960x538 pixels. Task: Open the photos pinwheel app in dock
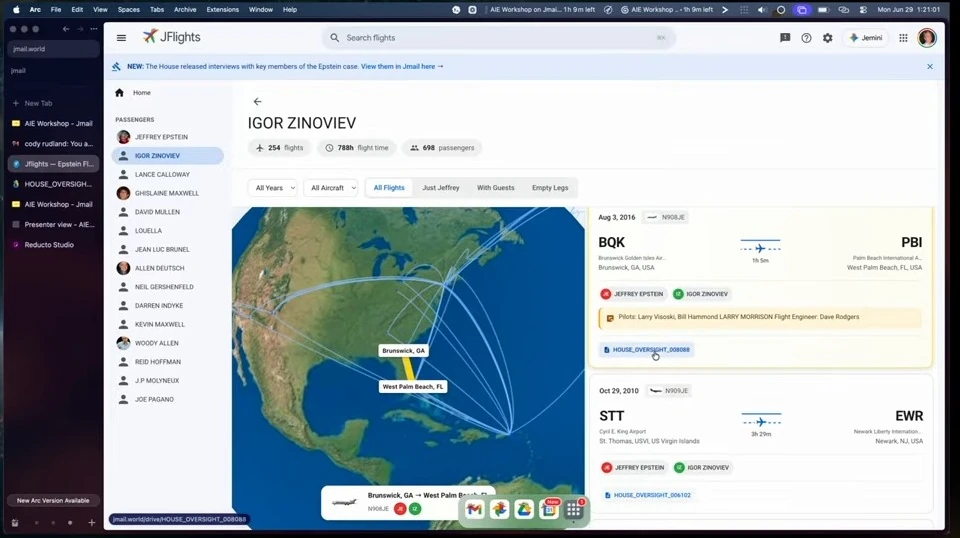[500, 509]
